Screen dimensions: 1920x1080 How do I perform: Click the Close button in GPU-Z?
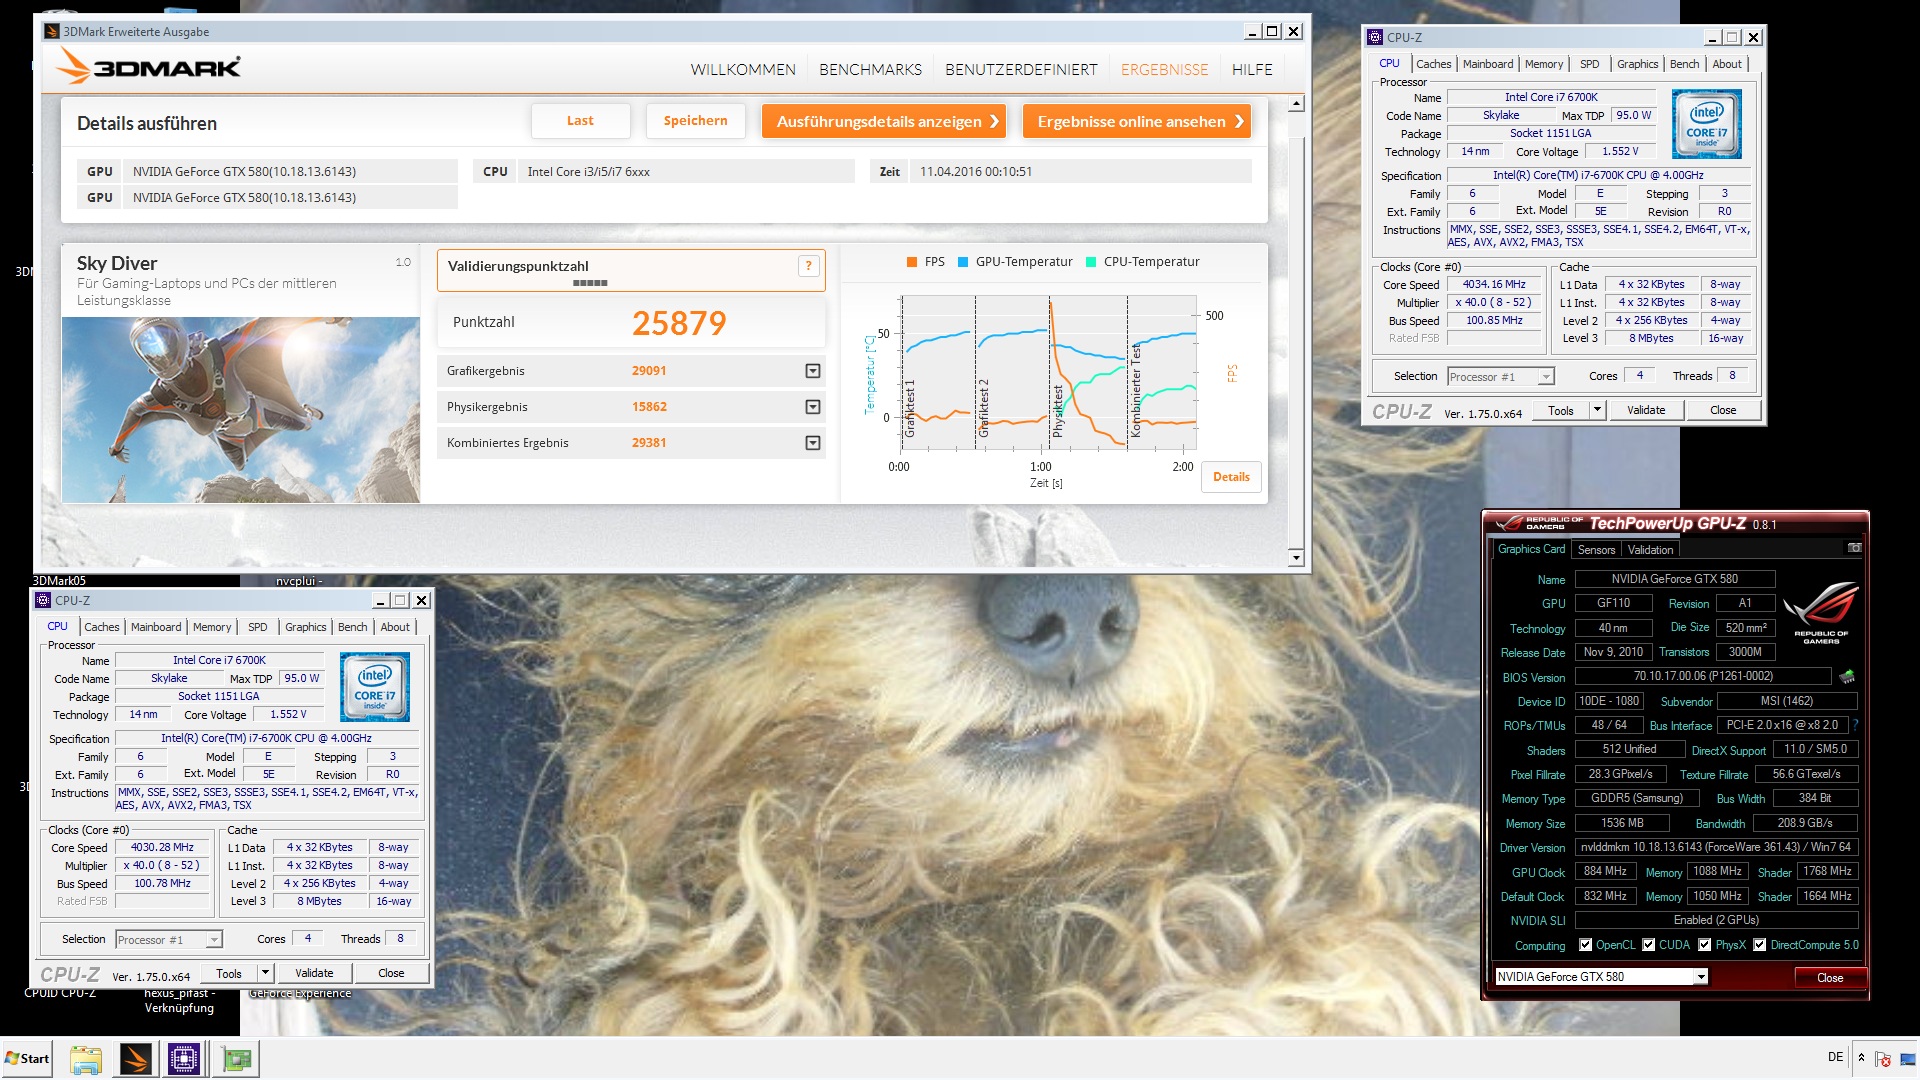point(1830,978)
